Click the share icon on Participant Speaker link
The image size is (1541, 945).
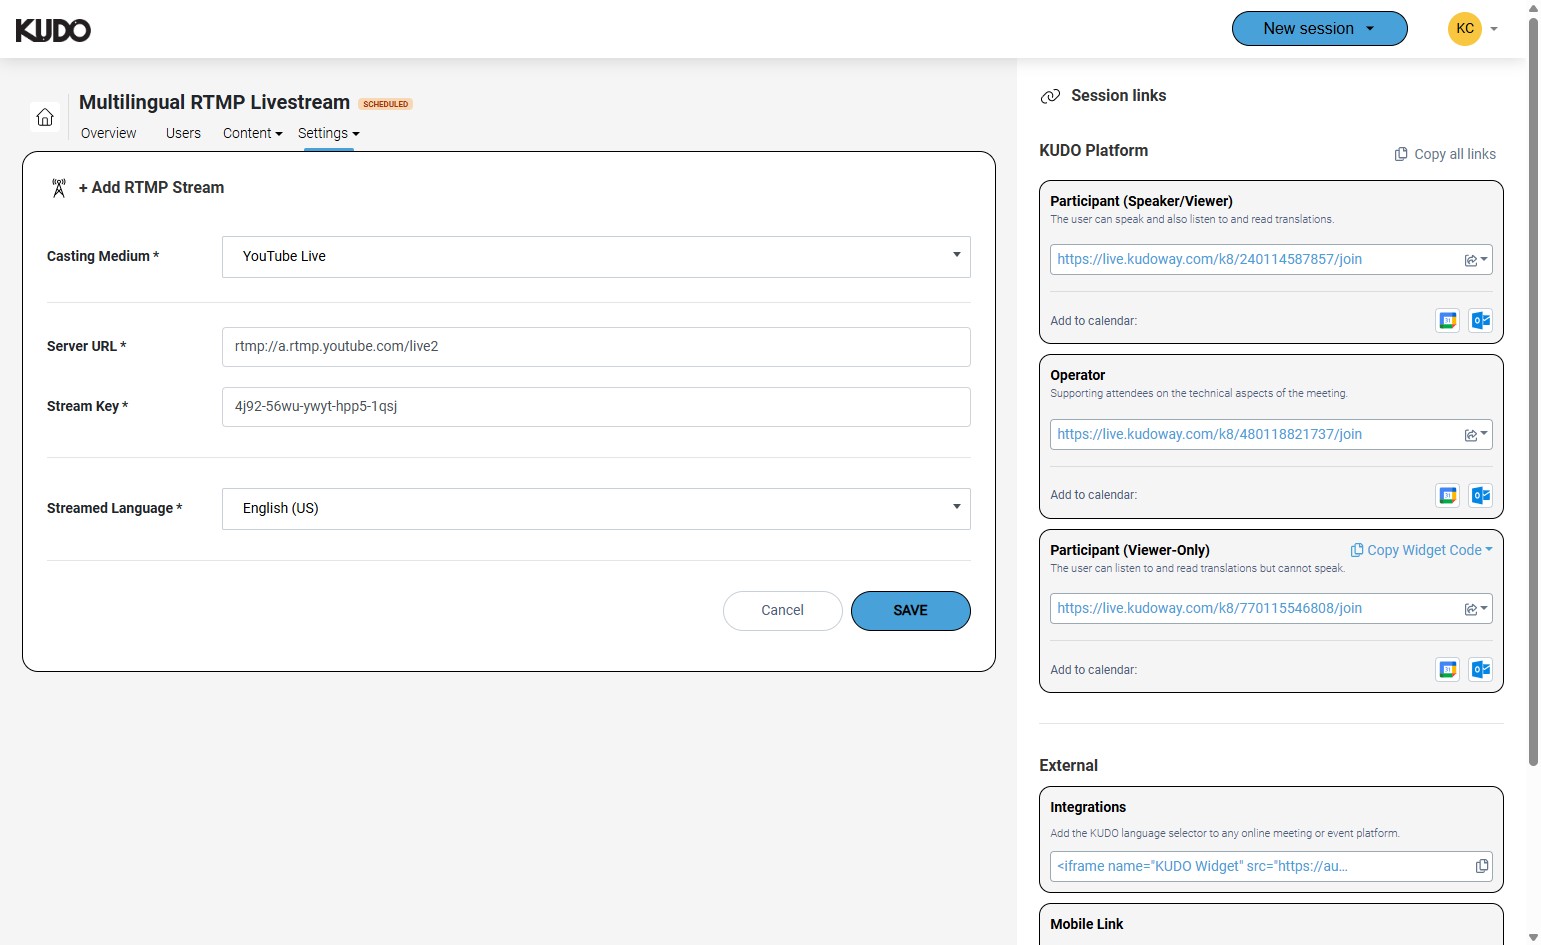[x=1471, y=259]
